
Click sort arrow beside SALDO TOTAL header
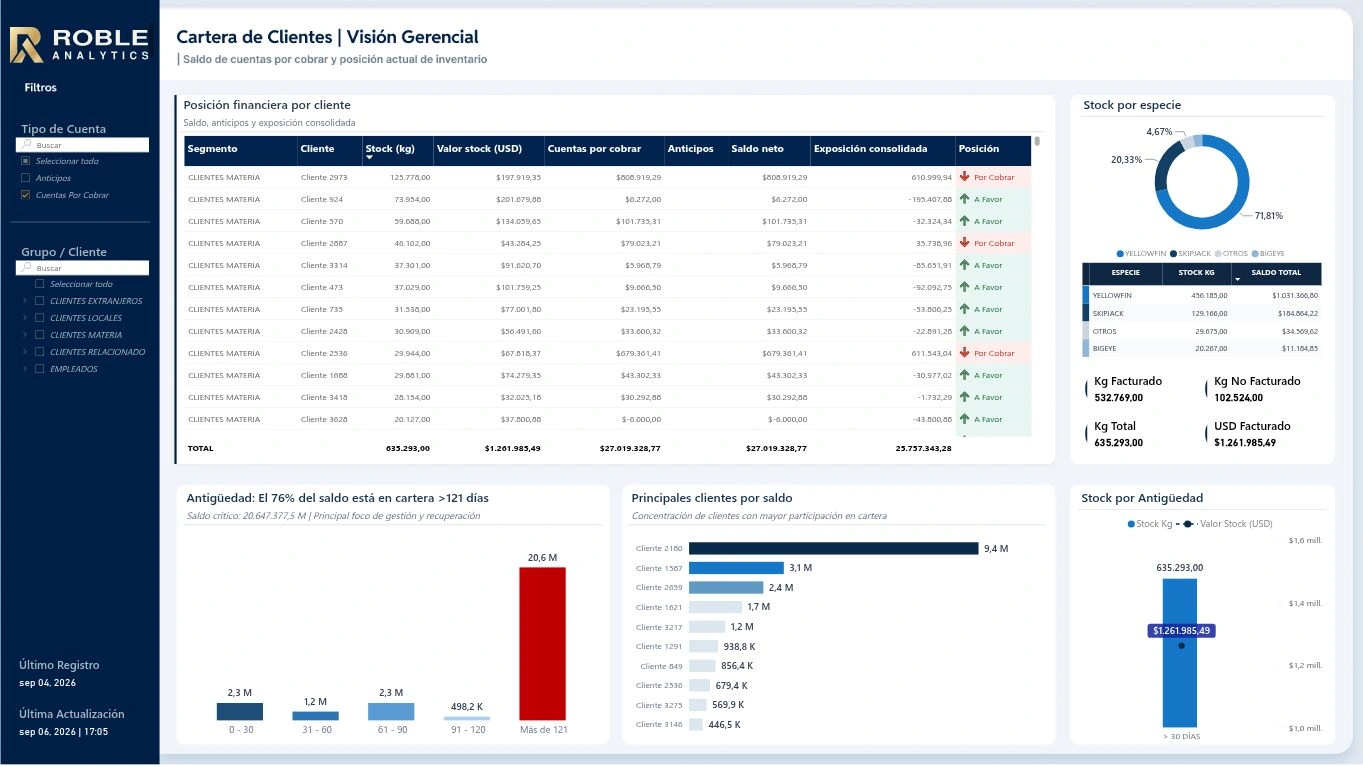point(1238,280)
